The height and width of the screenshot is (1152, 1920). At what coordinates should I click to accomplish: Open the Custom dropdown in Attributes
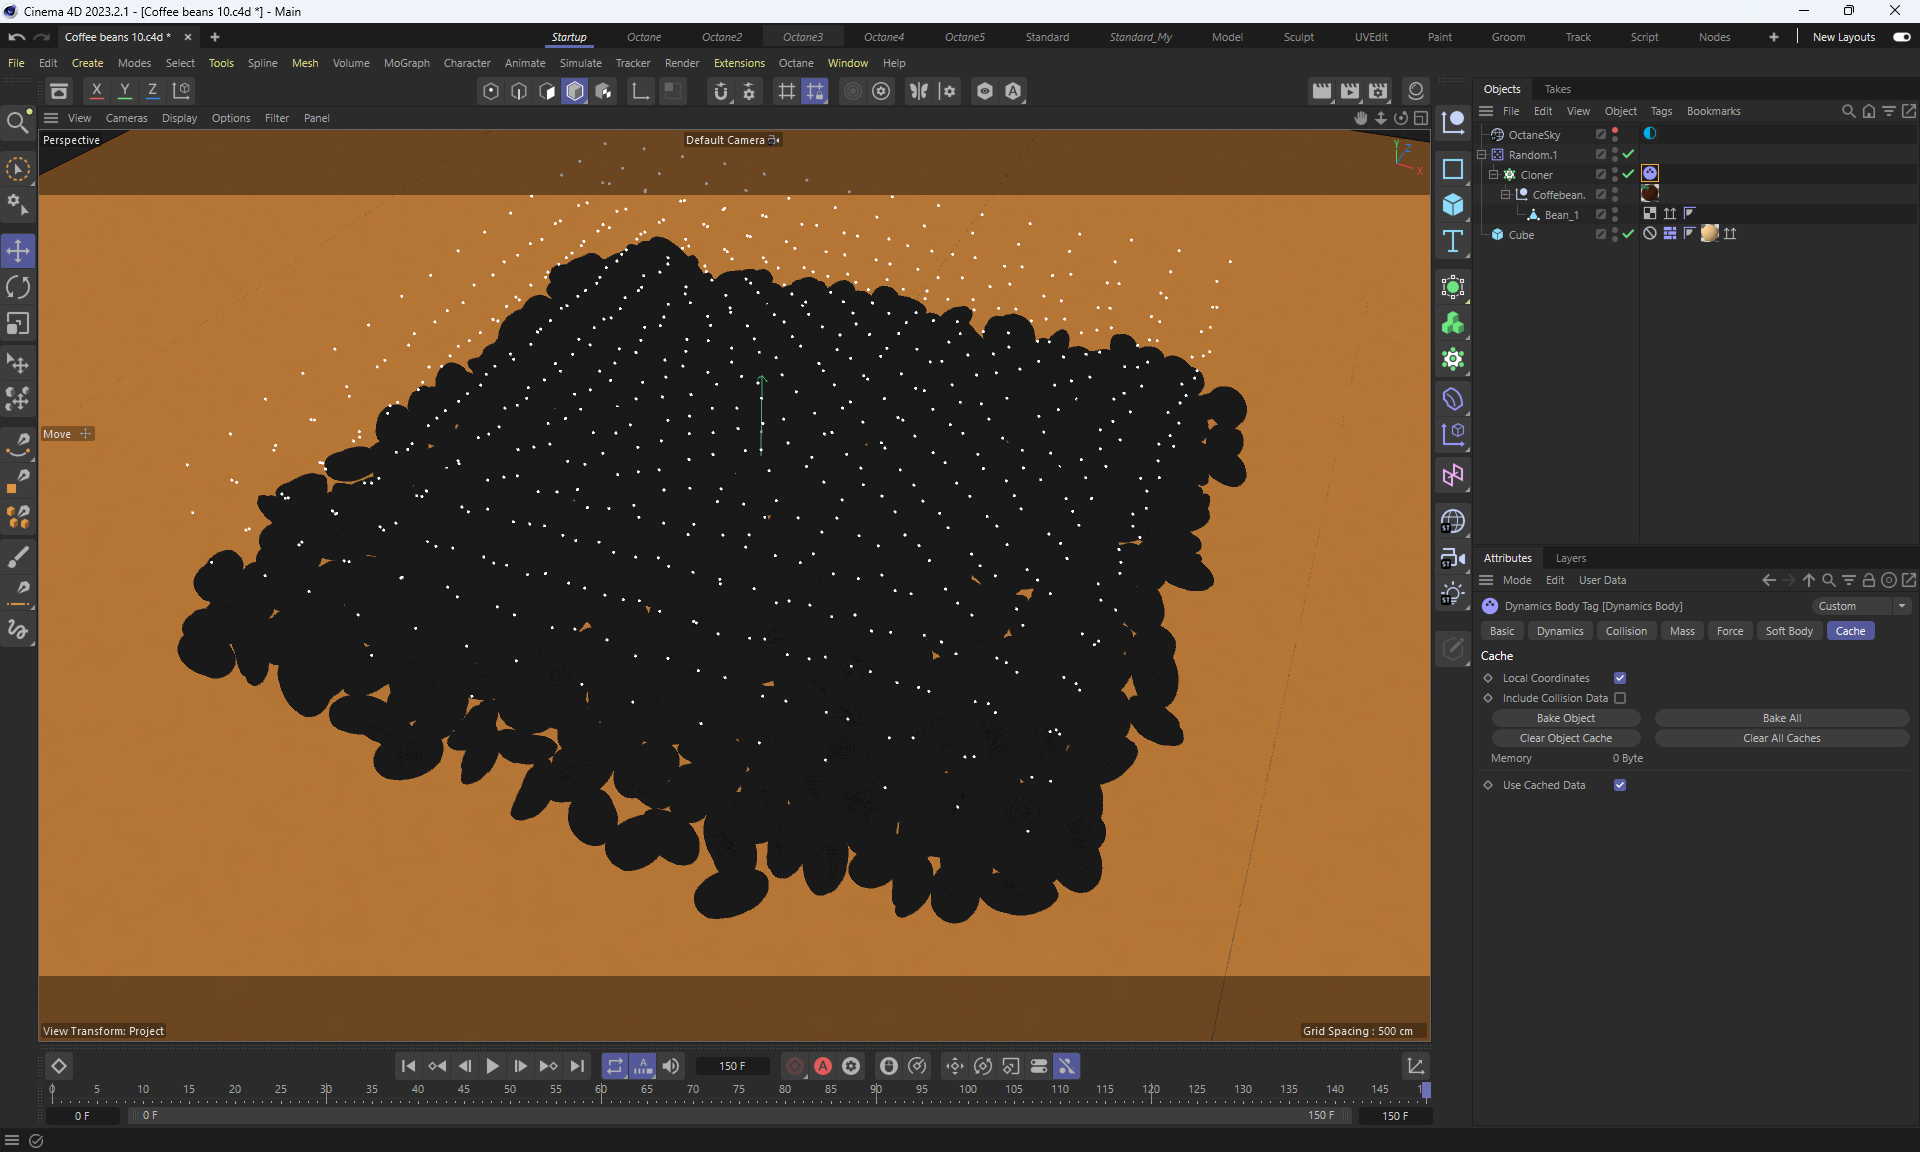pyautogui.click(x=1861, y=606)
